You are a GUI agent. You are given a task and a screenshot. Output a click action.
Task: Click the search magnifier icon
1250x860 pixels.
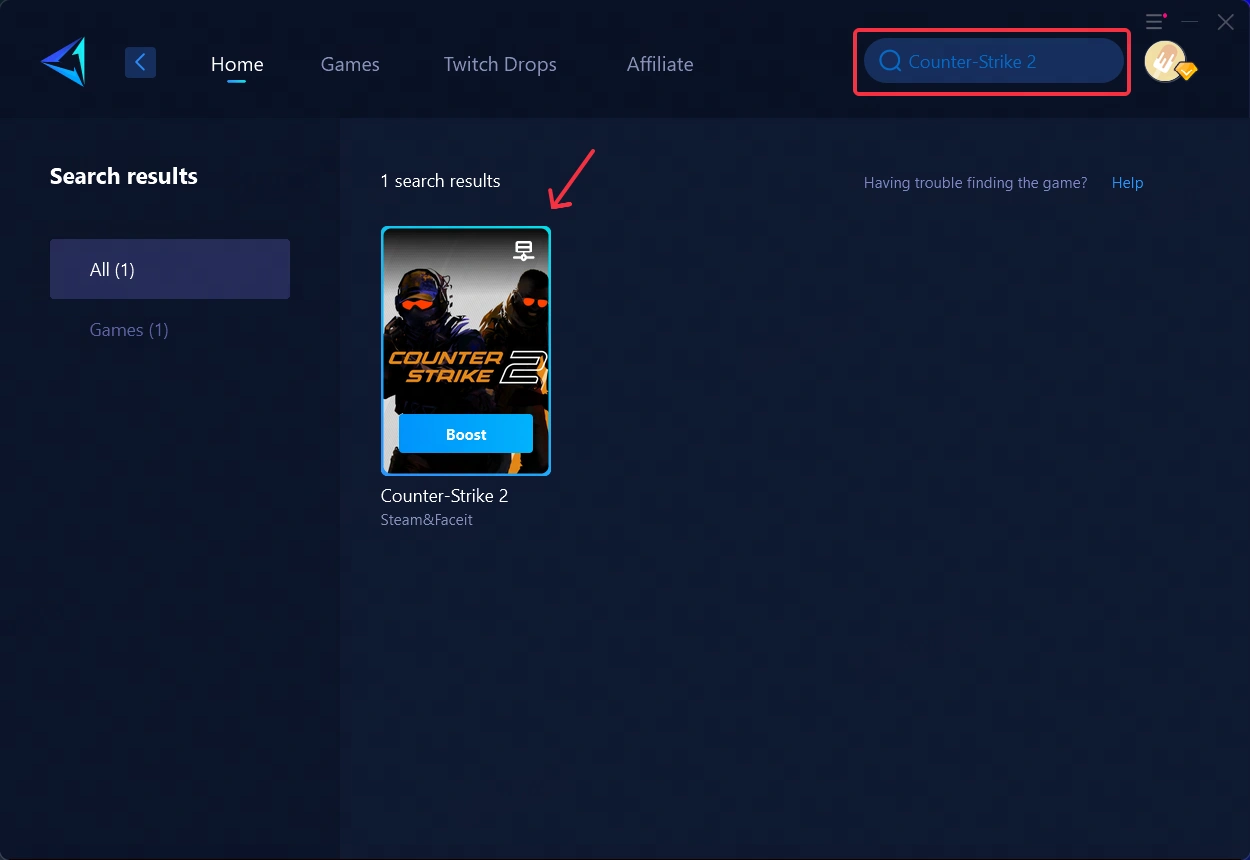[890, 62]
